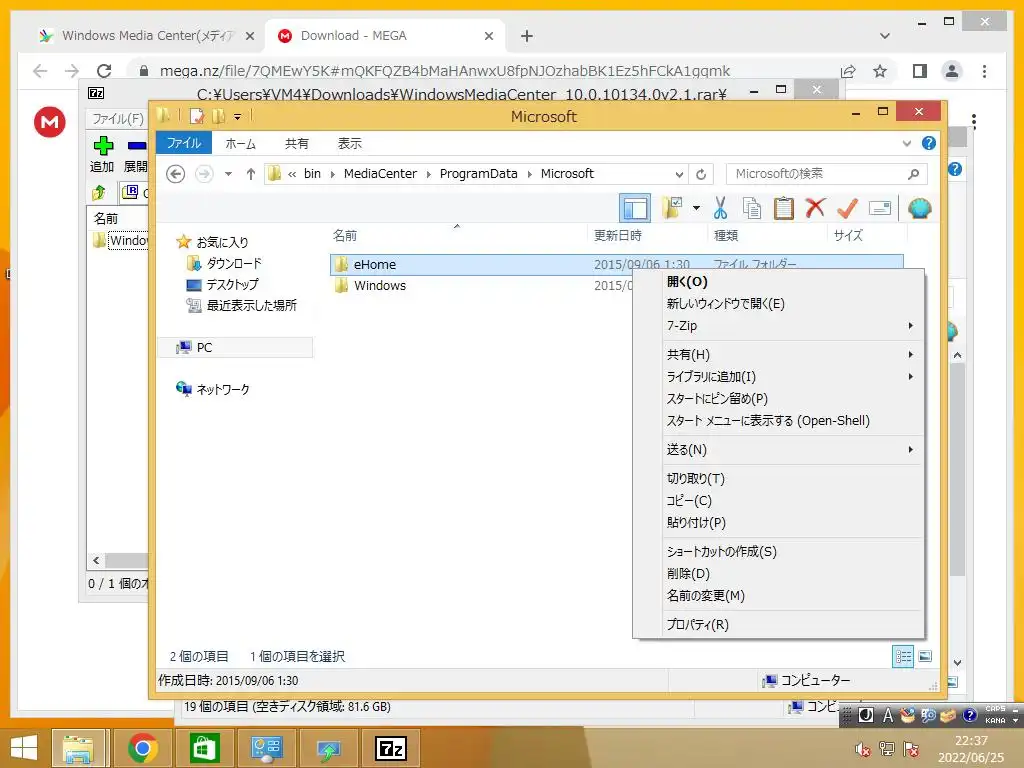Select the eHome folder row
This screenshot has height=768, width=1024.
point(616,264)
